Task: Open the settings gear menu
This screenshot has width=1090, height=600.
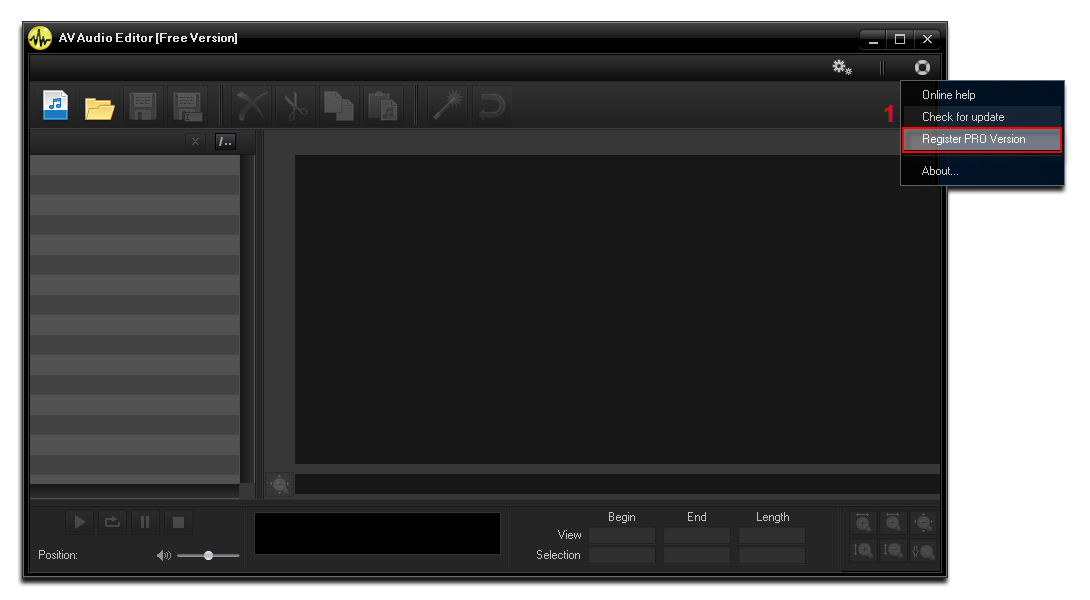Action: (841, 67)
